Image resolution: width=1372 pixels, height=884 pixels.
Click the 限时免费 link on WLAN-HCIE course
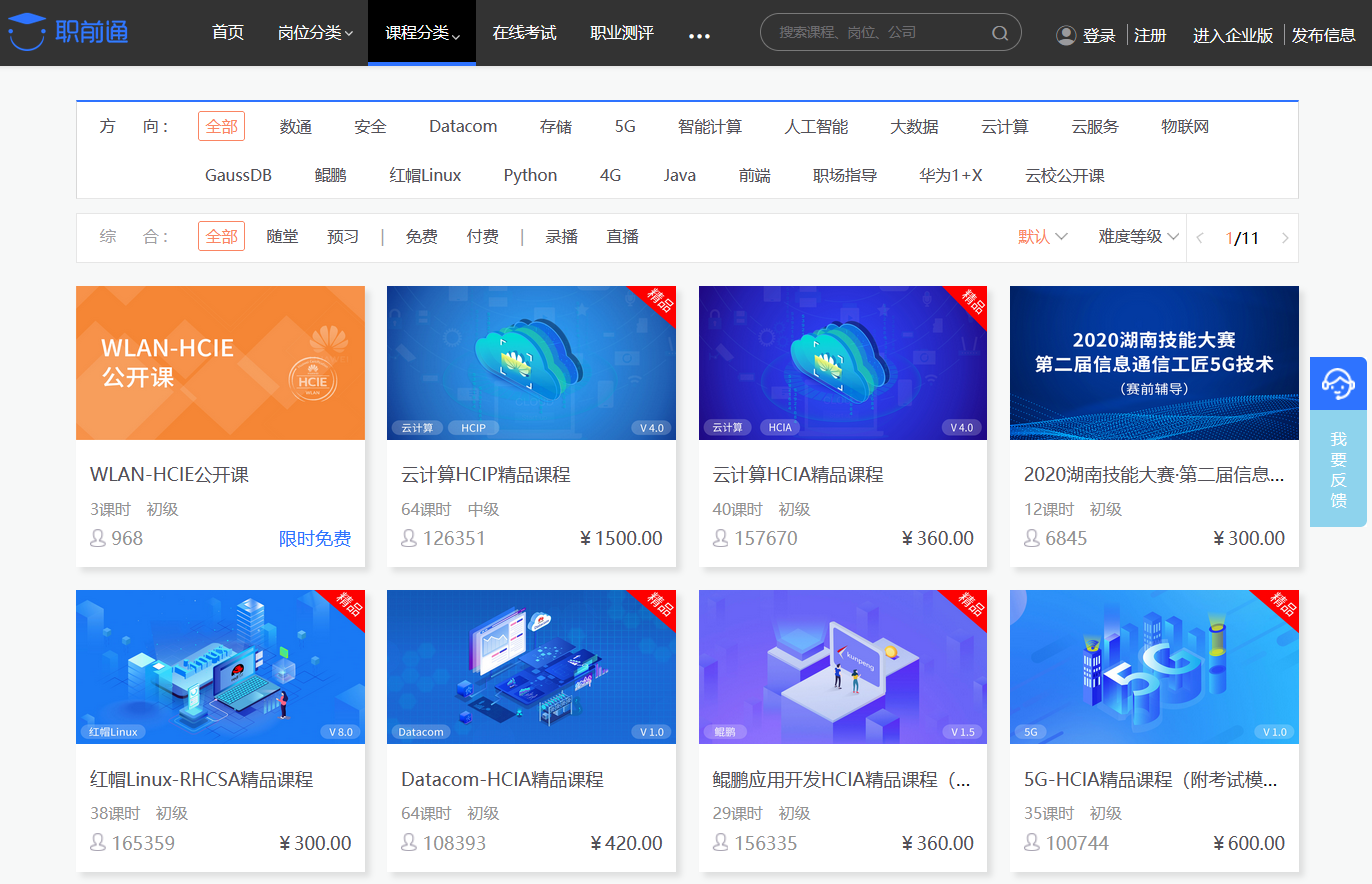[315, 538]
